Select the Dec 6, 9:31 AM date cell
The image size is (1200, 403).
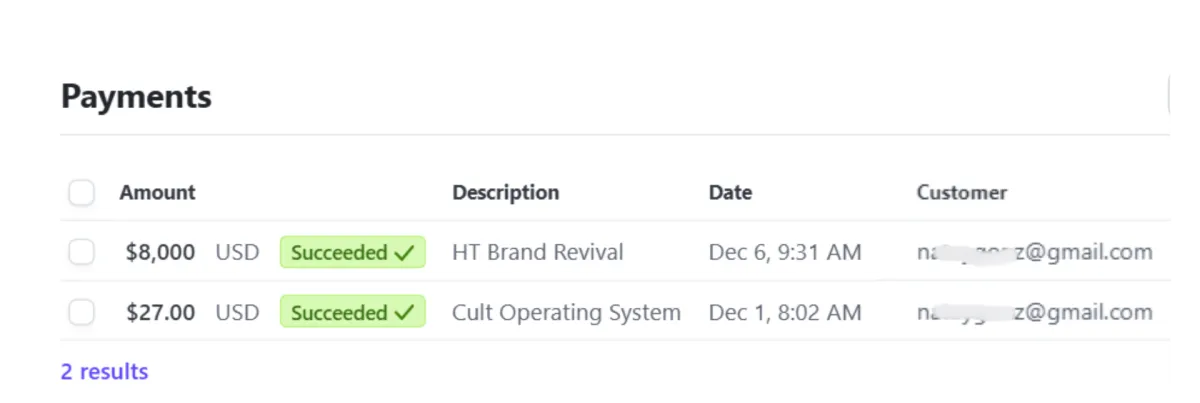tap(784, 253)
